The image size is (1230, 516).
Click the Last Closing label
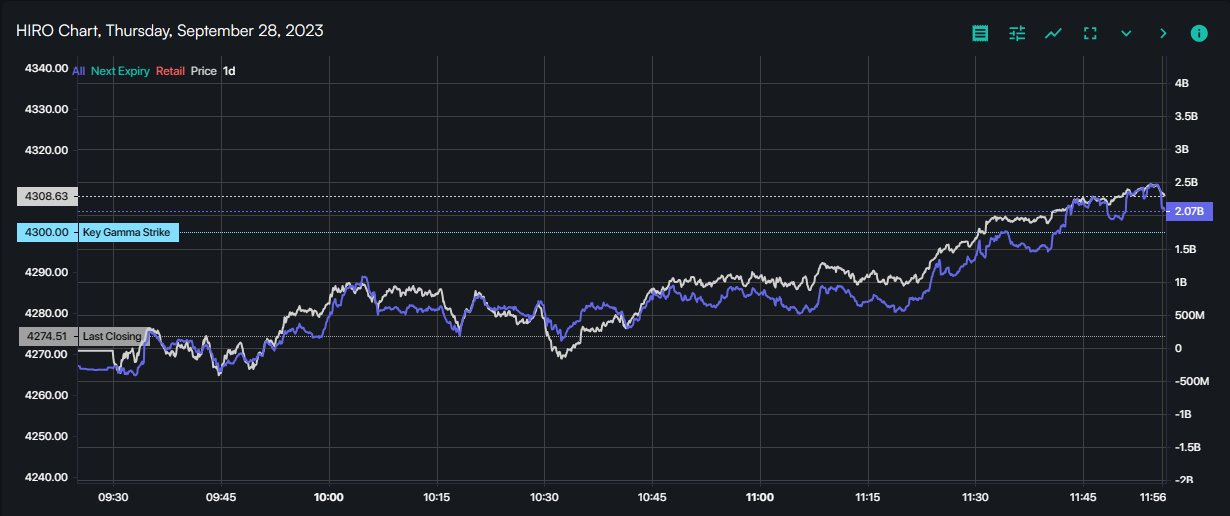112,337
